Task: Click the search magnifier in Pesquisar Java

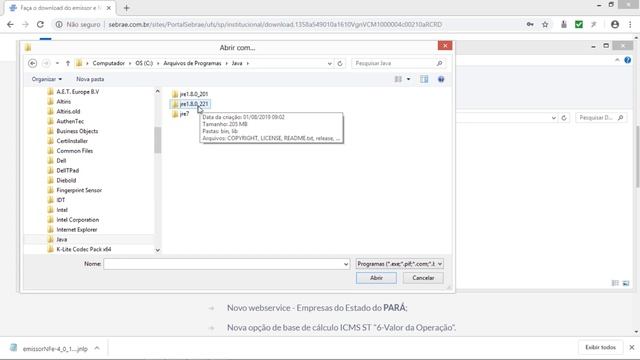Action: 439,63
